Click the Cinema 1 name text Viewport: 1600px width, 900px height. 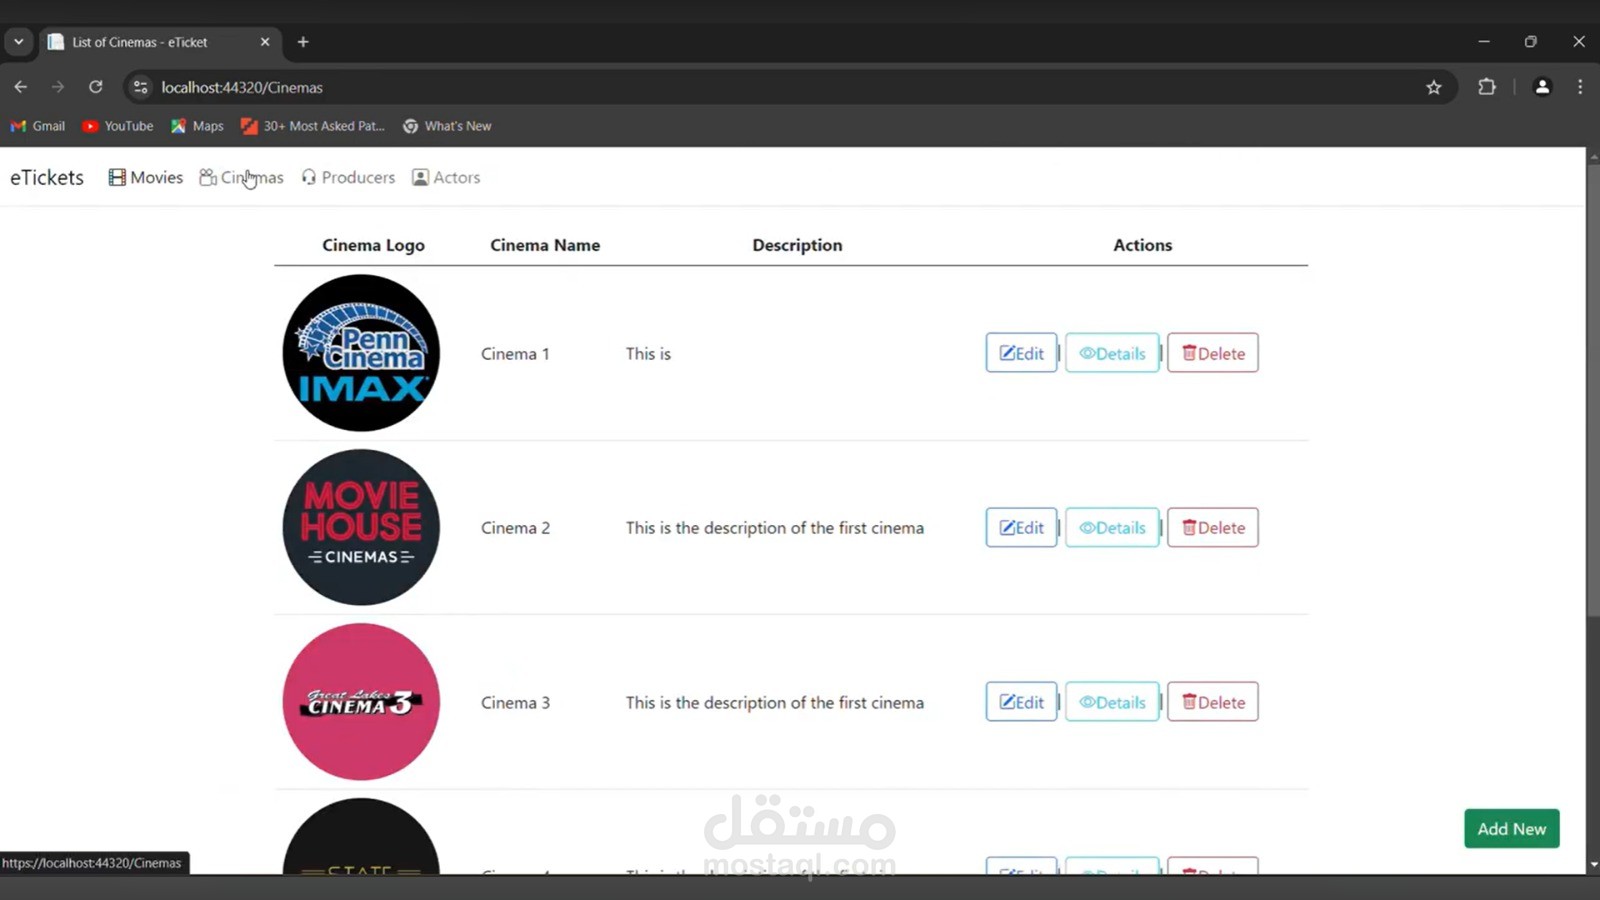[515, 354]
